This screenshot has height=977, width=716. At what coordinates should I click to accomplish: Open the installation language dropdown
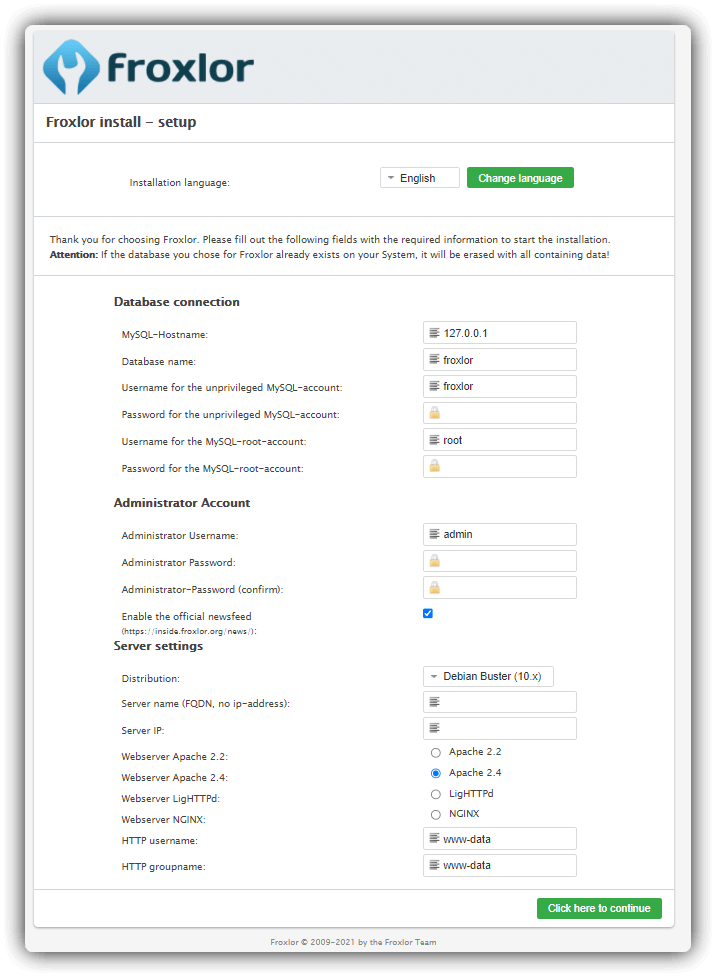coord(419,178)
